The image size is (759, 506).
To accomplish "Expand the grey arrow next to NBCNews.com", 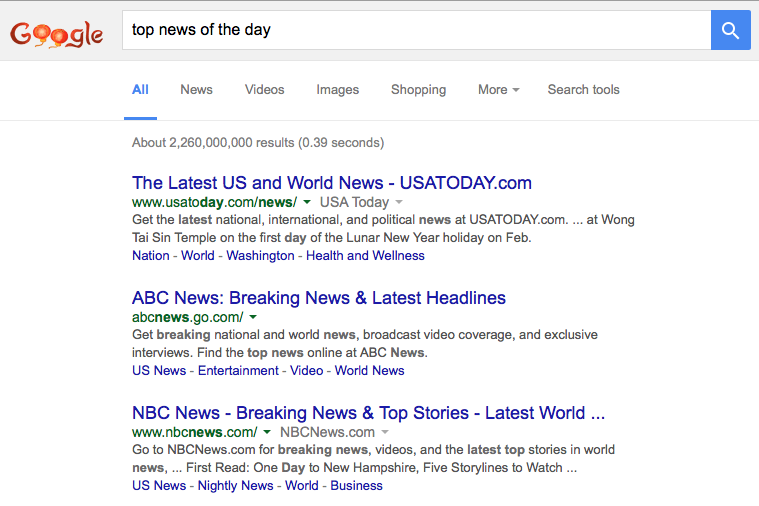I will click(x=385, y=432).
